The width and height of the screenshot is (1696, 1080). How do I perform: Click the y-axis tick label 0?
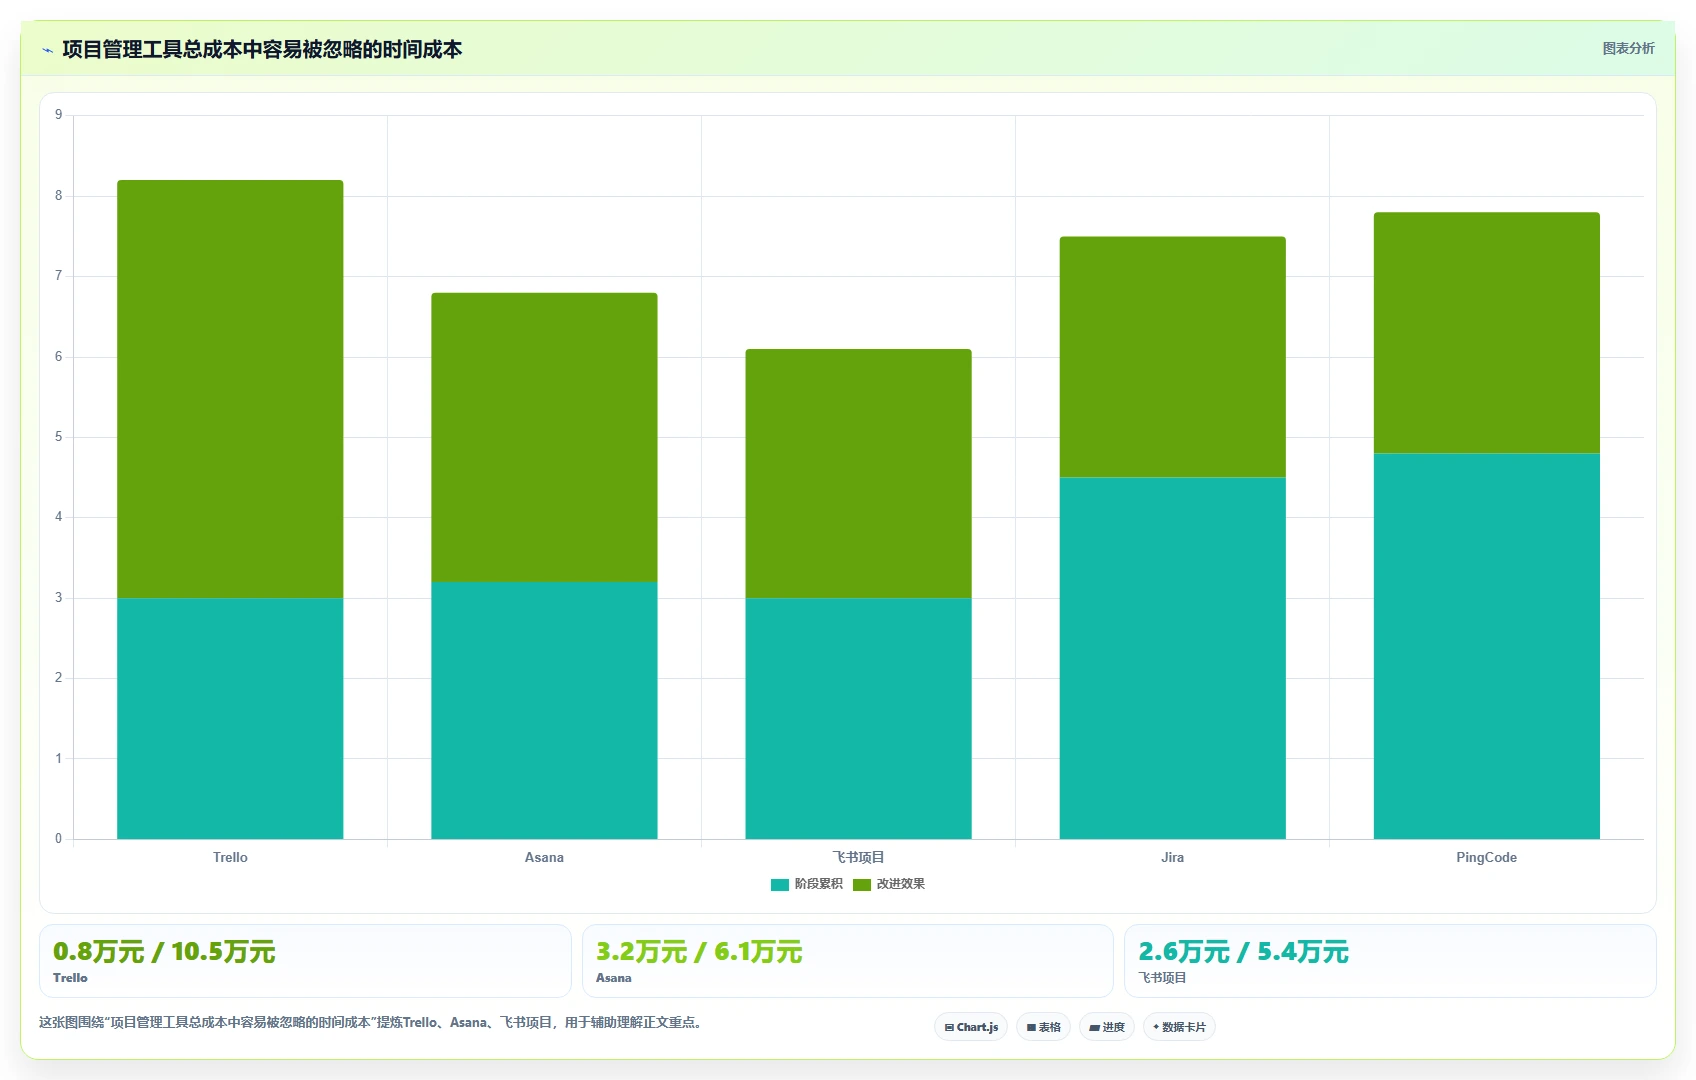[59, 839]
